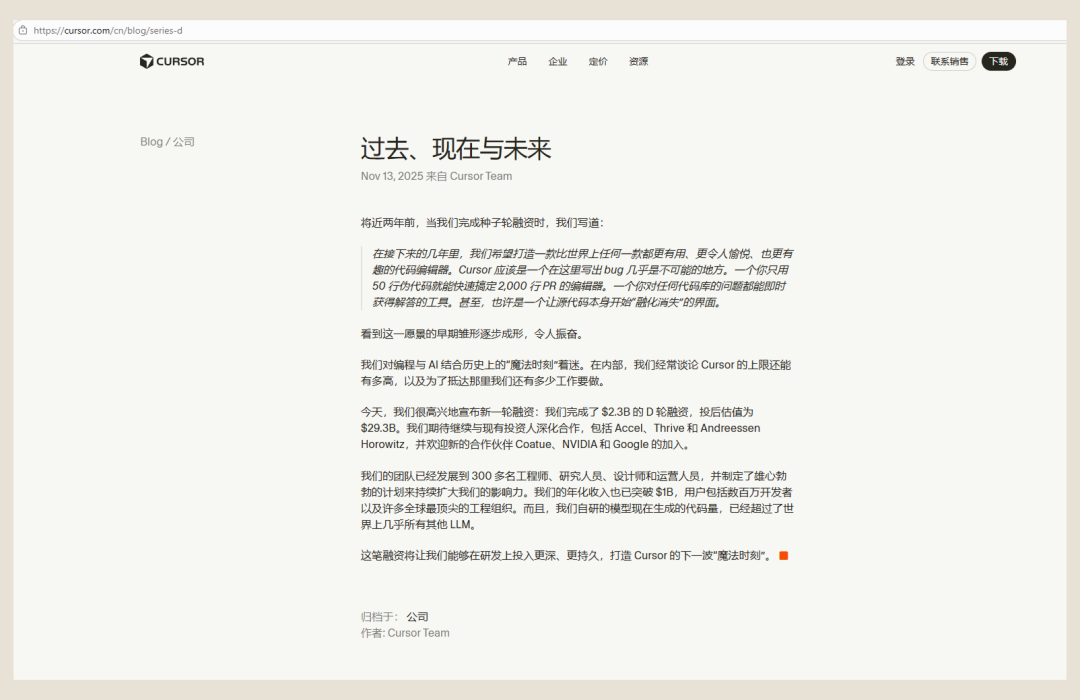Open the 企业 navigation item
The image size is (1080, 700).
[x=558, y=62]
